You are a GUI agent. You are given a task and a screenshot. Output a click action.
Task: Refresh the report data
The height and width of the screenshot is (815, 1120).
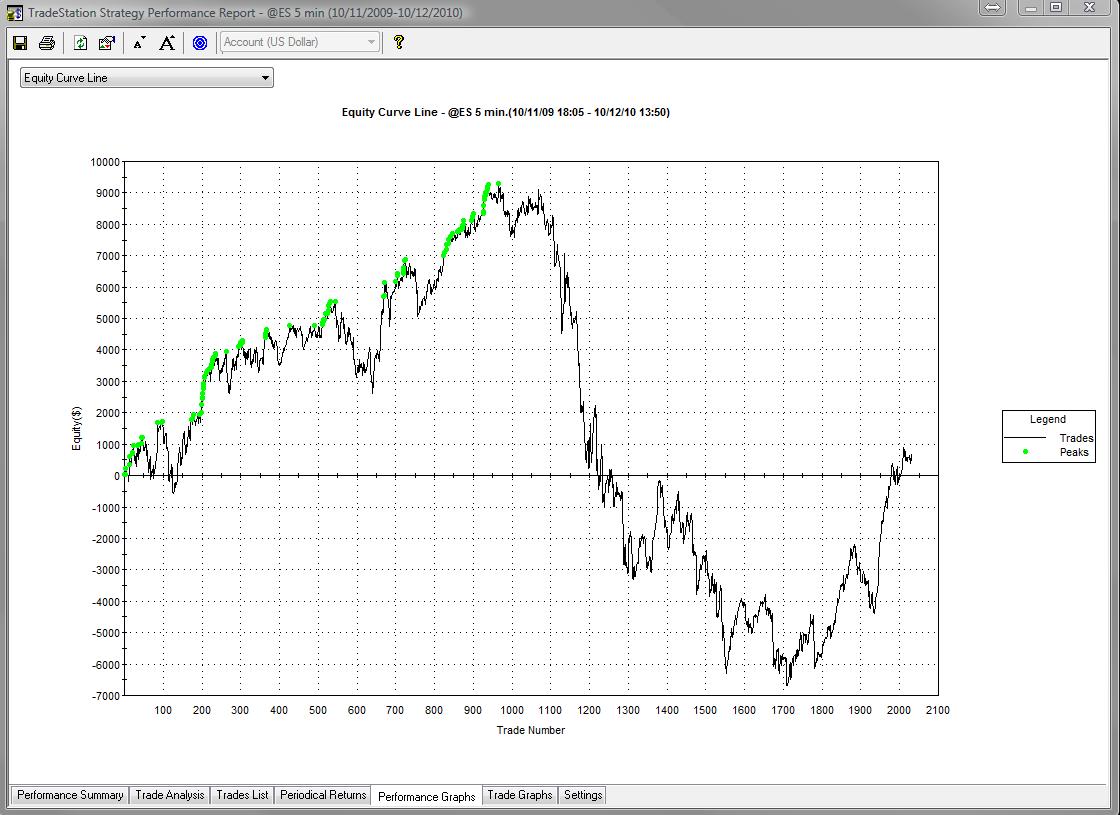click(x=80, y=43)
